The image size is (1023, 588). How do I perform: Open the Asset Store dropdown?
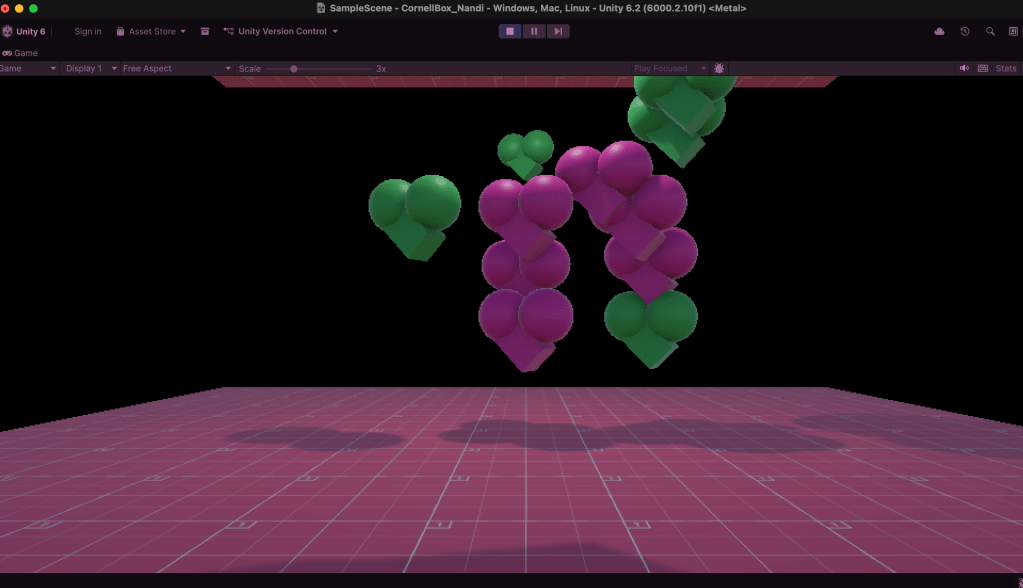click(x=151, y=31)
